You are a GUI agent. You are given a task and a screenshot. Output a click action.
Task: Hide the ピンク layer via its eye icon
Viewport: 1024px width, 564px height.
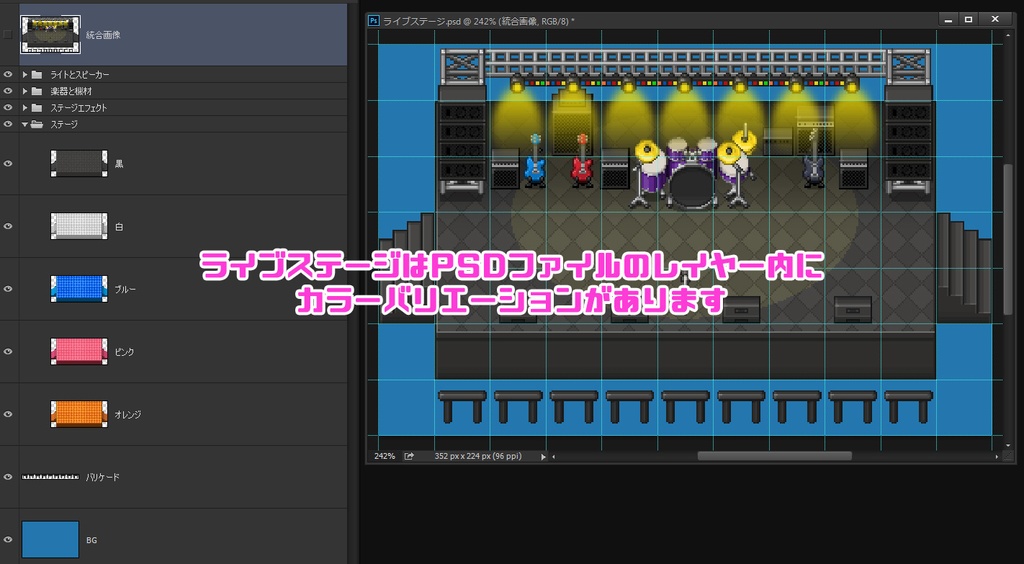pyautogui.click(x=8, y=352)
